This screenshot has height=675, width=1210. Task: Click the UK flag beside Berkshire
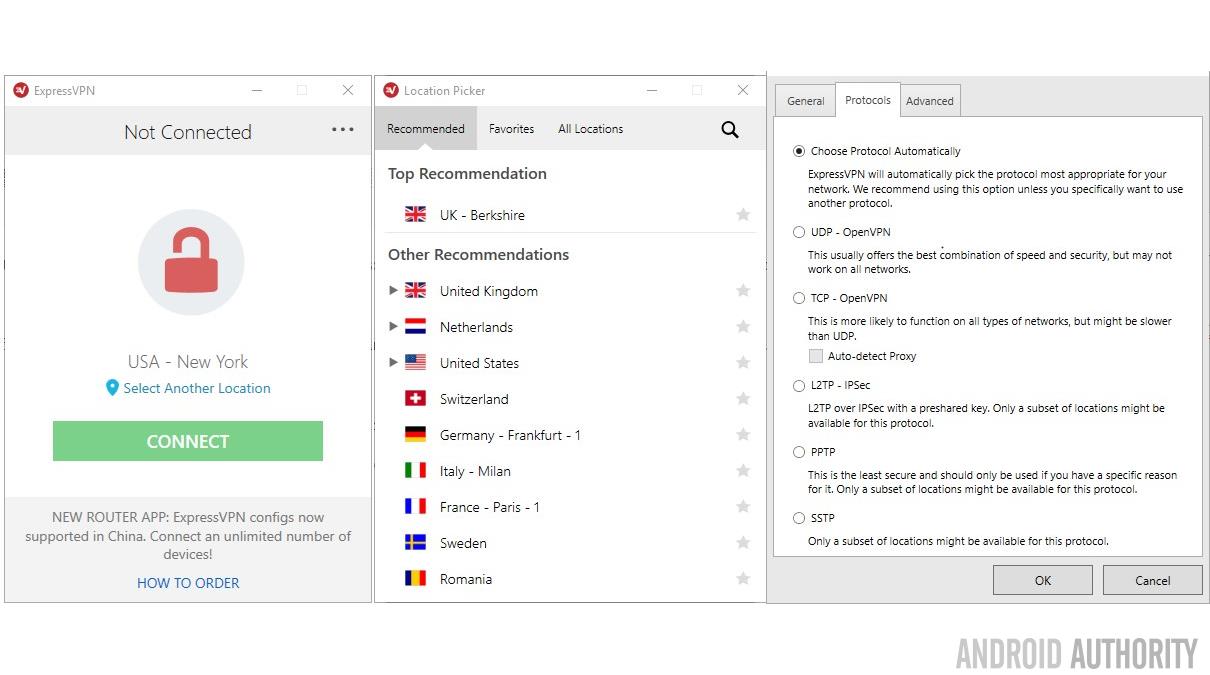pos(415,214)
